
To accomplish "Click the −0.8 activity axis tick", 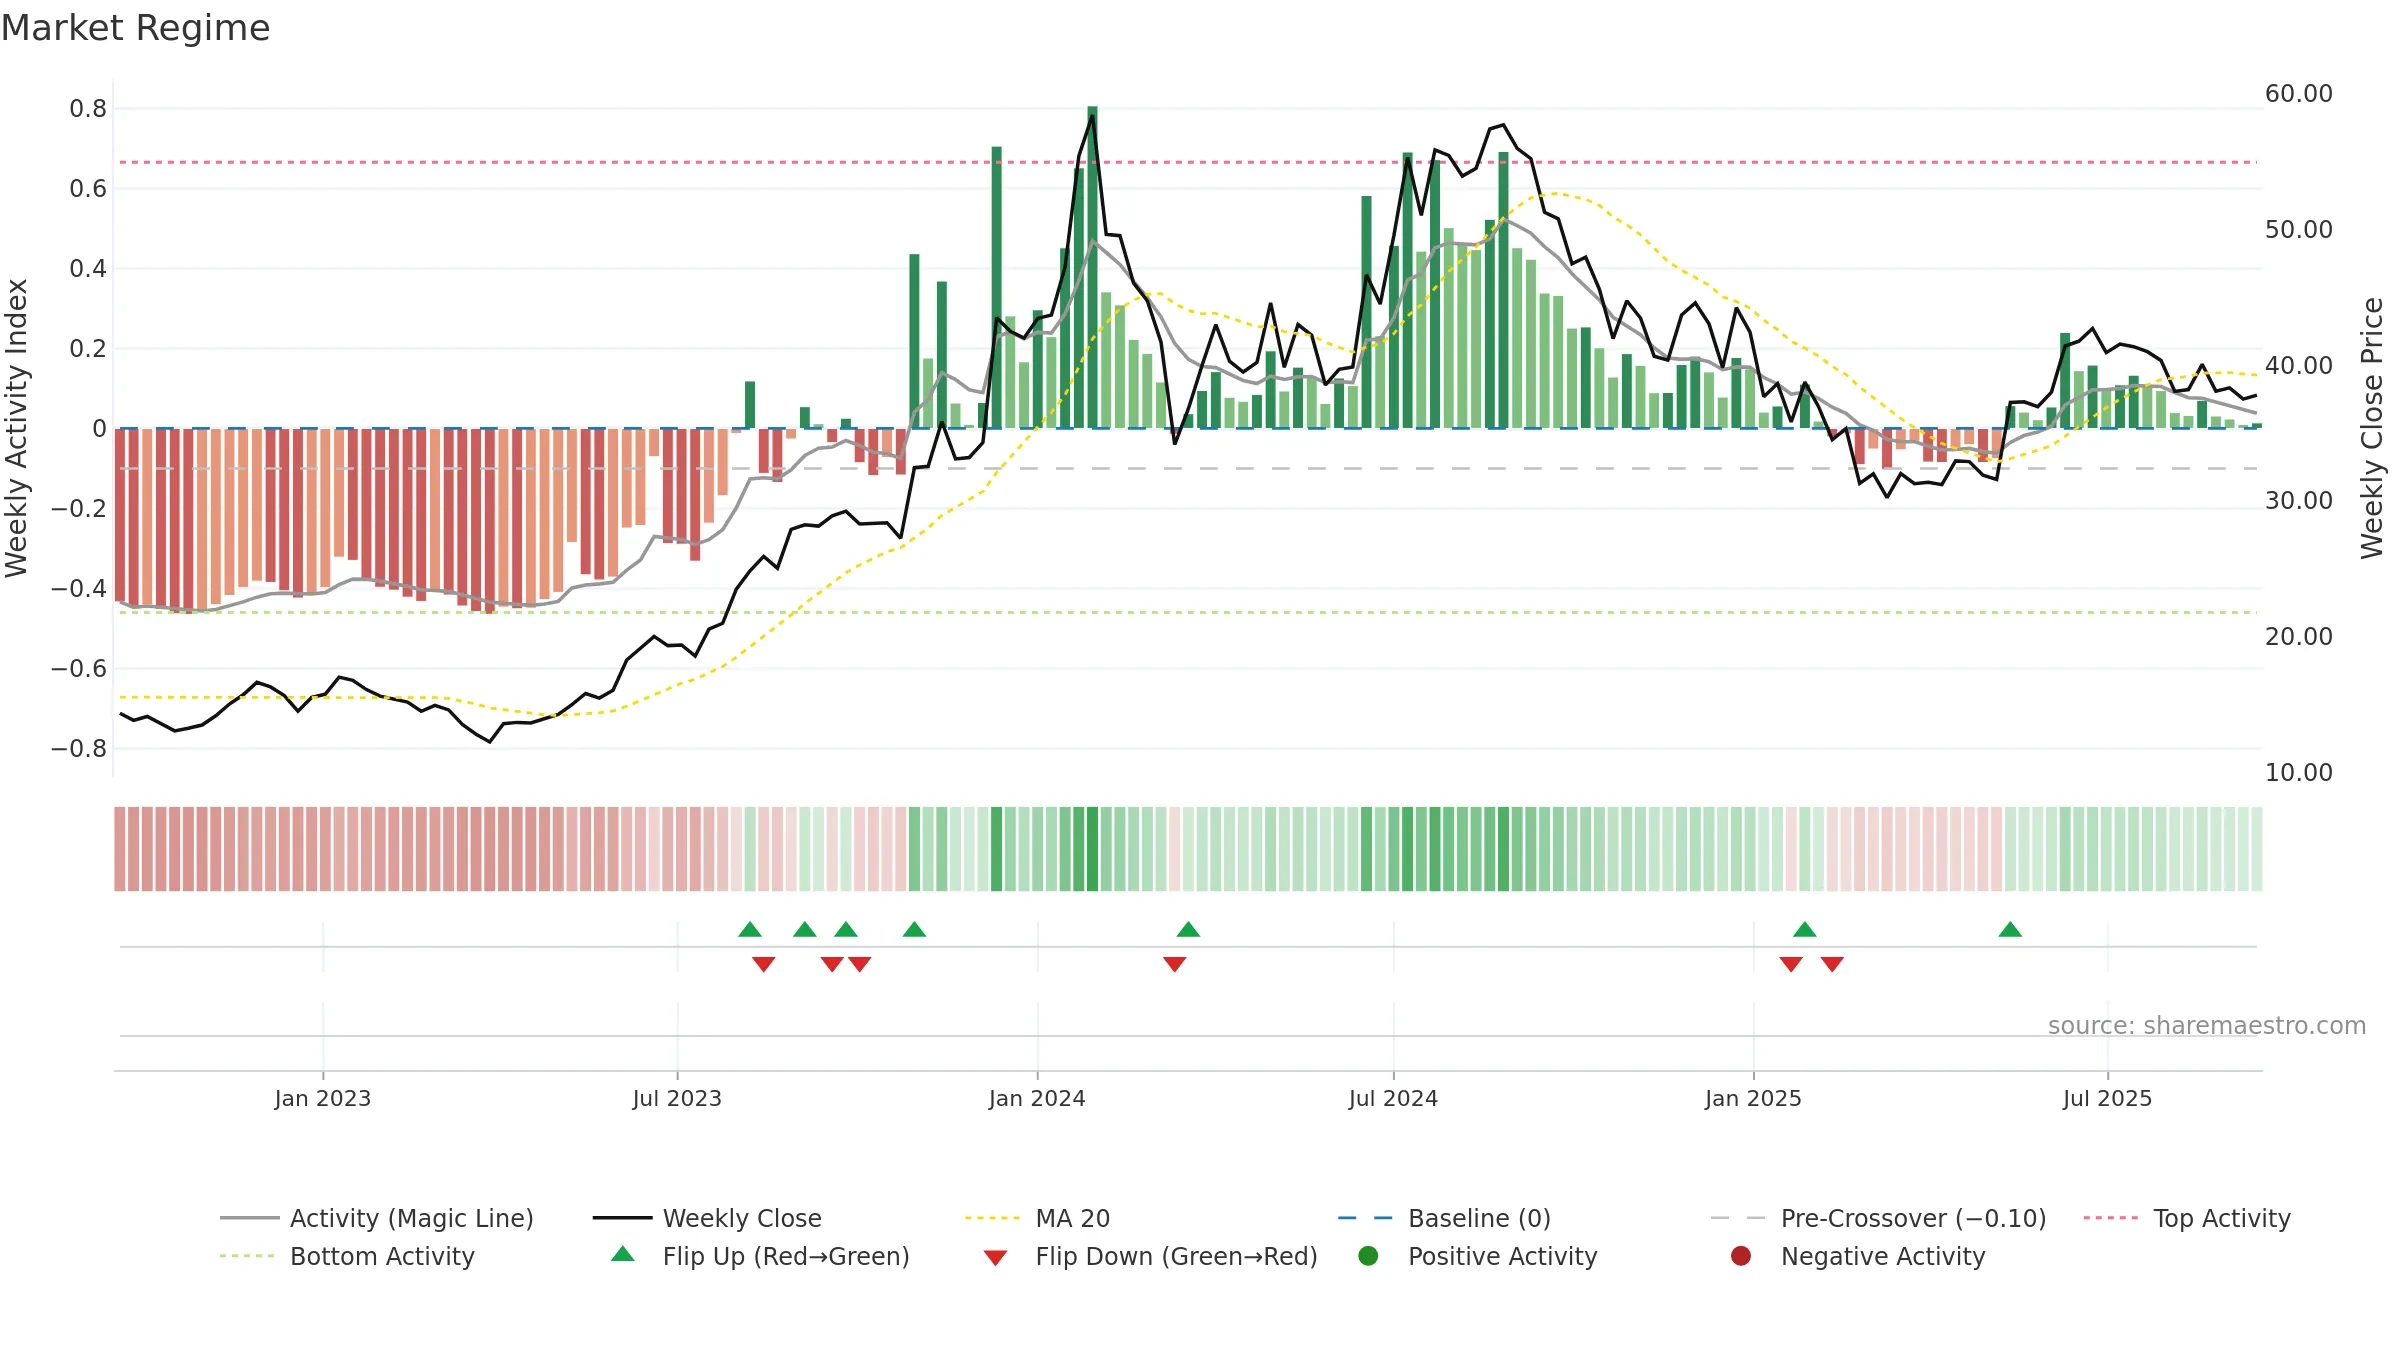I will 79,748.
